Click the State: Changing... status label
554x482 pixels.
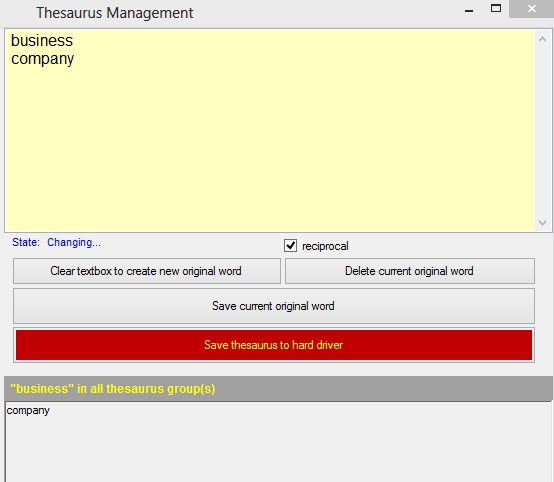pos(56,242)
